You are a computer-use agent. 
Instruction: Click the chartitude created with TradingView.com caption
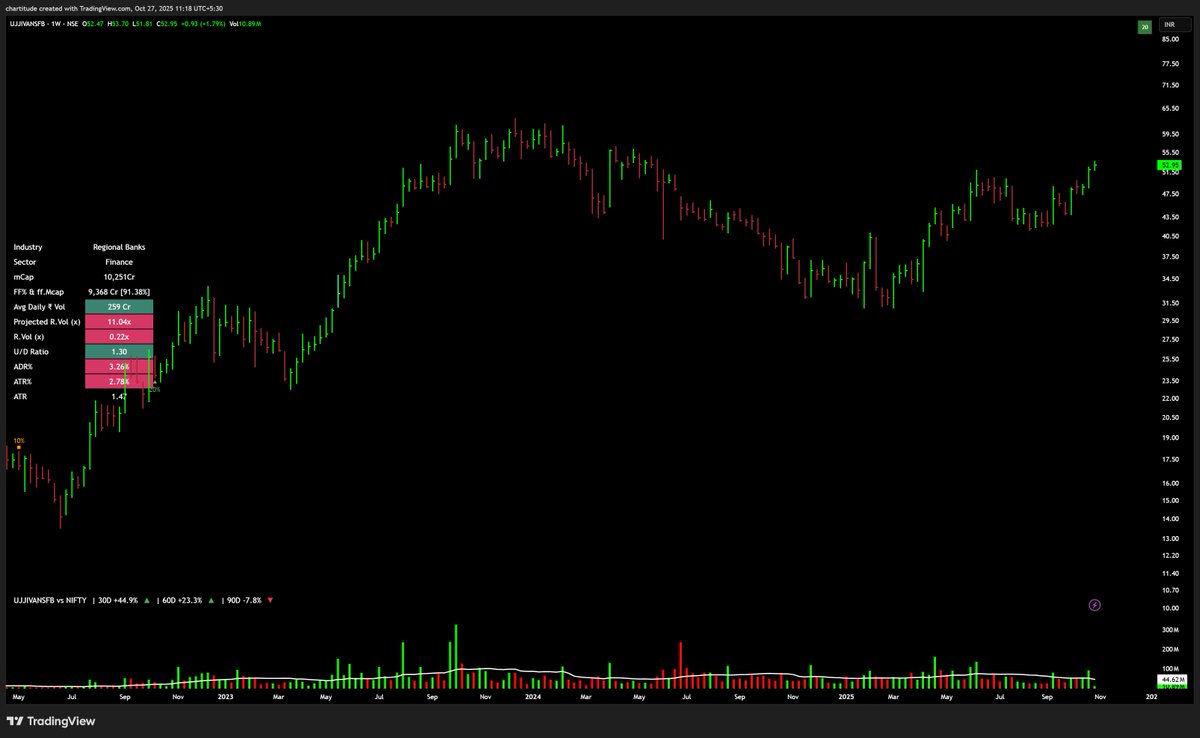(115, 8)
